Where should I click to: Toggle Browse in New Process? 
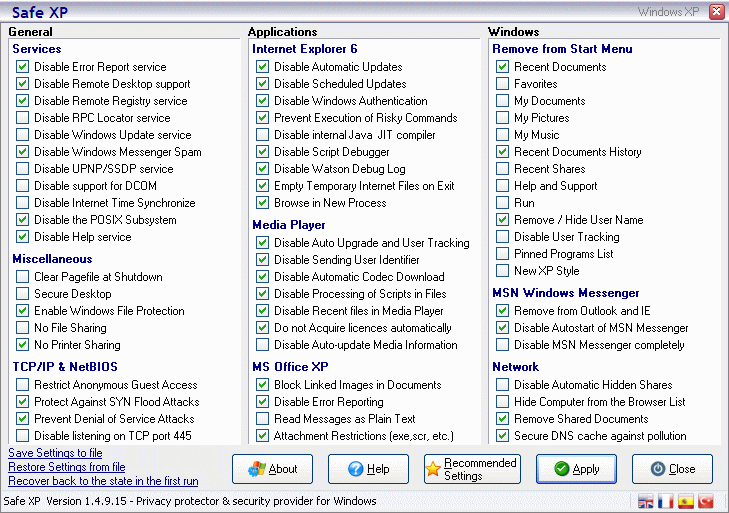[x=262, y=202]
